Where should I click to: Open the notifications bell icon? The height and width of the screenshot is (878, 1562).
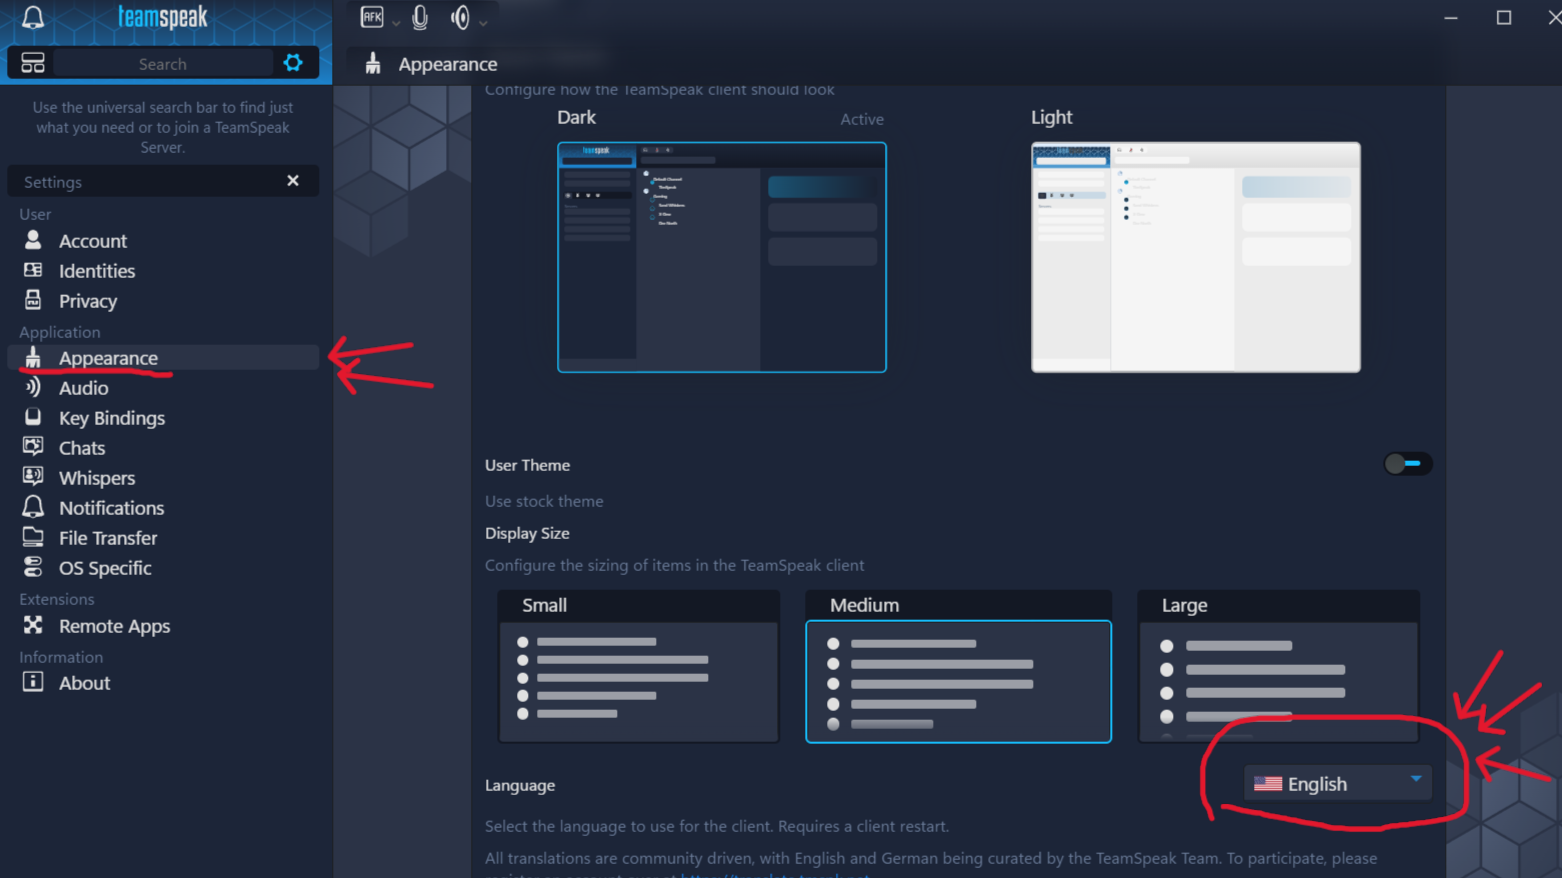[33, 17]
